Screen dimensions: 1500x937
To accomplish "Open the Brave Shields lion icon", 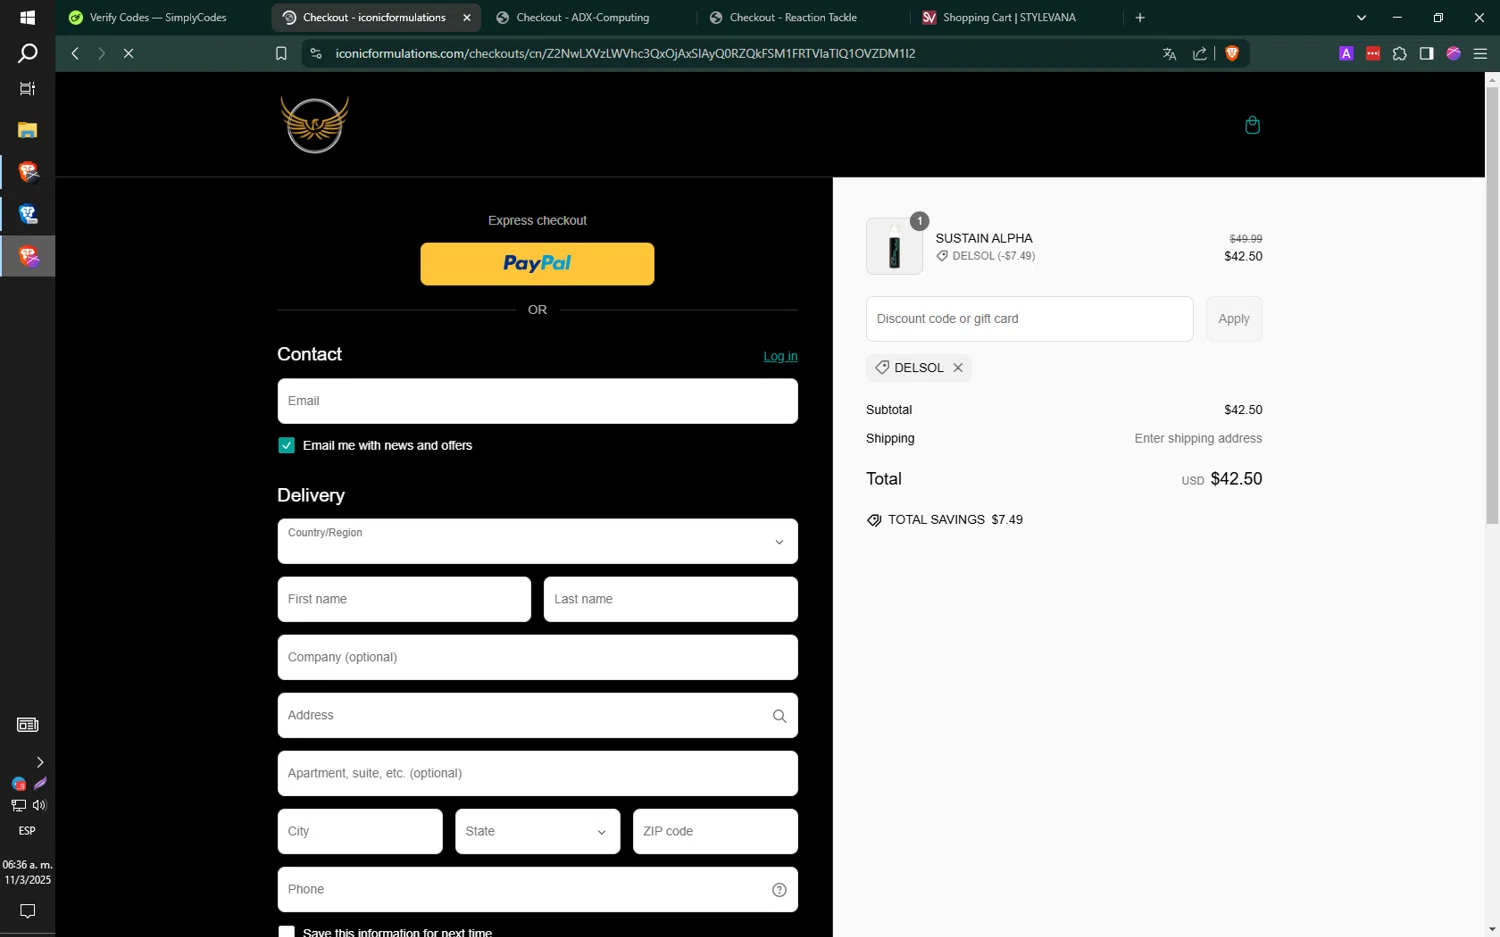I will (1232, 54).
